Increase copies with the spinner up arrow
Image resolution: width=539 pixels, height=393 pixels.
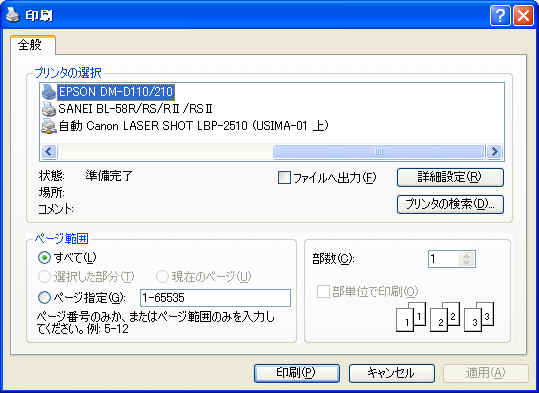[467, 255]
